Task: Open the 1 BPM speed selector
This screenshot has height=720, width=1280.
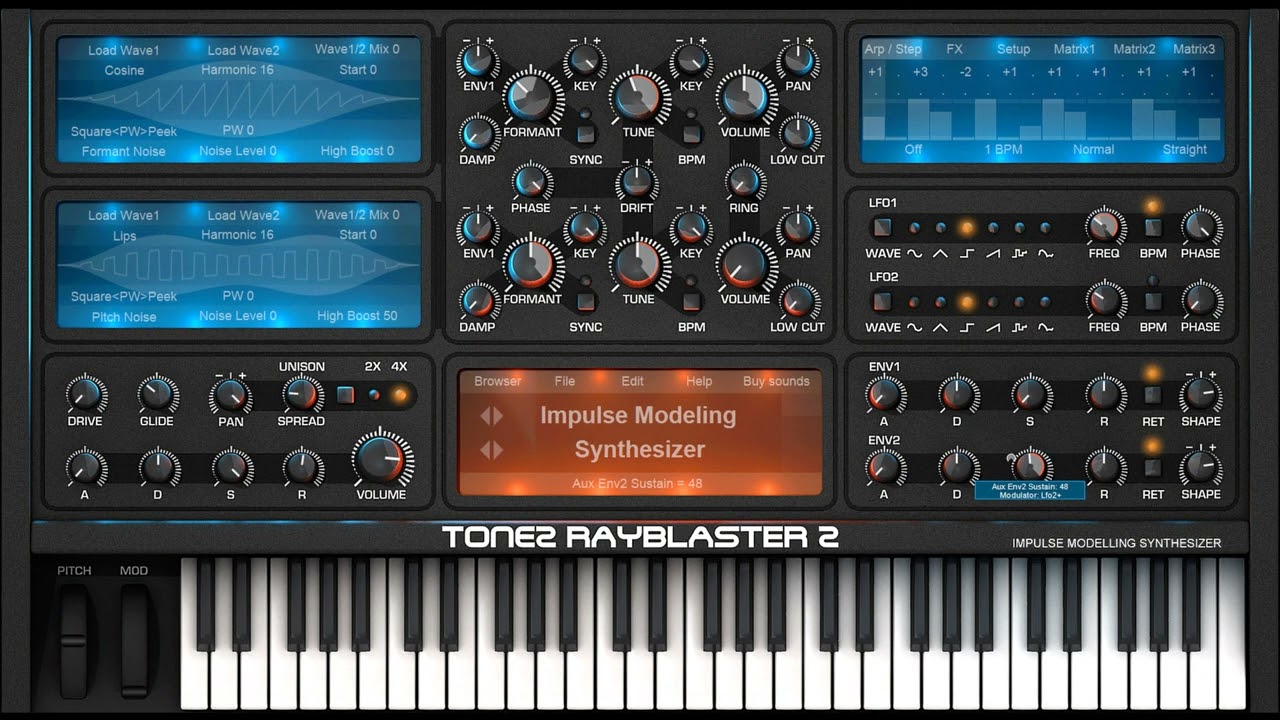Action: click(x=1003, y=150)
